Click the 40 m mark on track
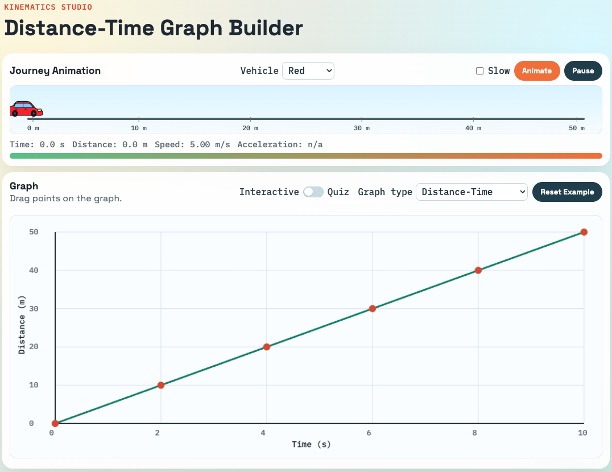Viewport: 612px width, 472px height. pyautogui.click(x=472, y=127)
